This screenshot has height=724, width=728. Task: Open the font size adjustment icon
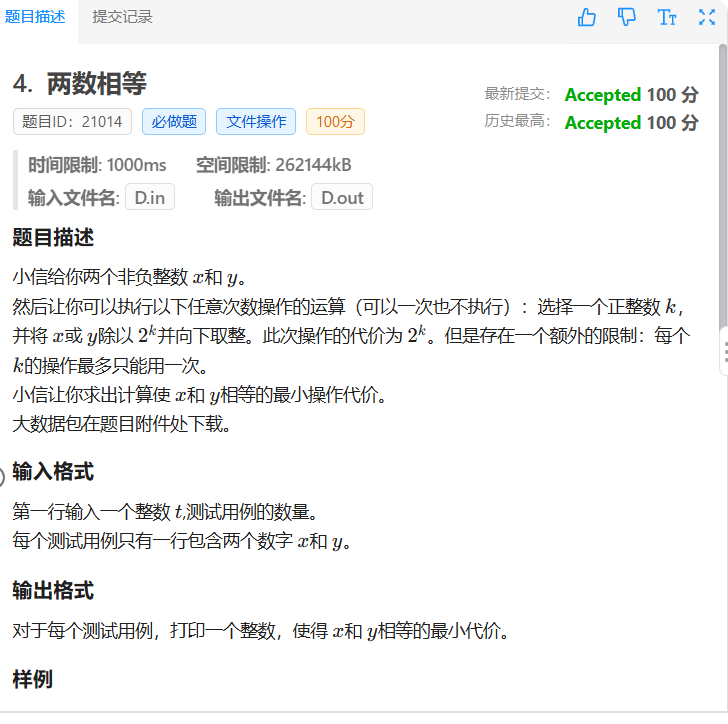[x=667, y=17]
